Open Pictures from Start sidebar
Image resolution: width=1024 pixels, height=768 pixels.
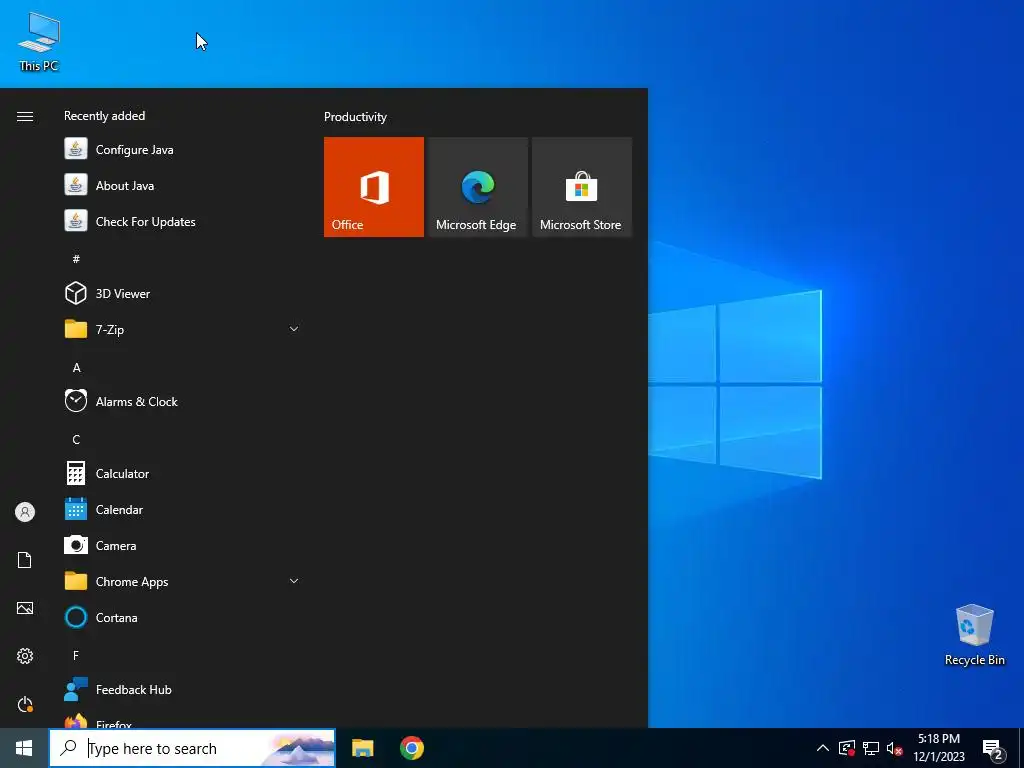point(25,608)
